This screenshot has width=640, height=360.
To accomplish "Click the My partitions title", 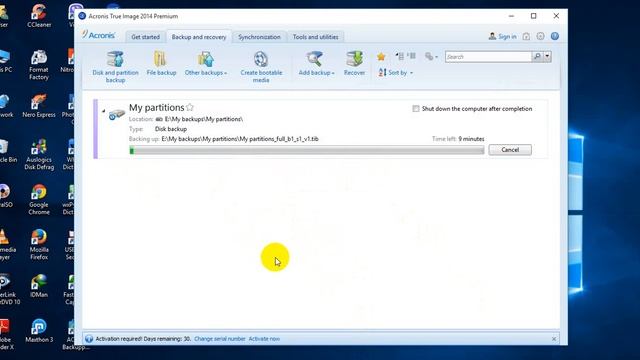I will pos(157,107).
